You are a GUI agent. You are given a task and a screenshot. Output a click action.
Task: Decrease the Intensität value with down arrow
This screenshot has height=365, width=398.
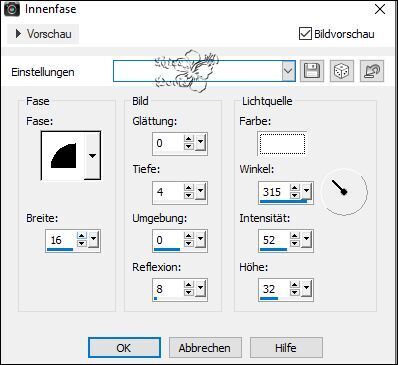tap(295, 243)
